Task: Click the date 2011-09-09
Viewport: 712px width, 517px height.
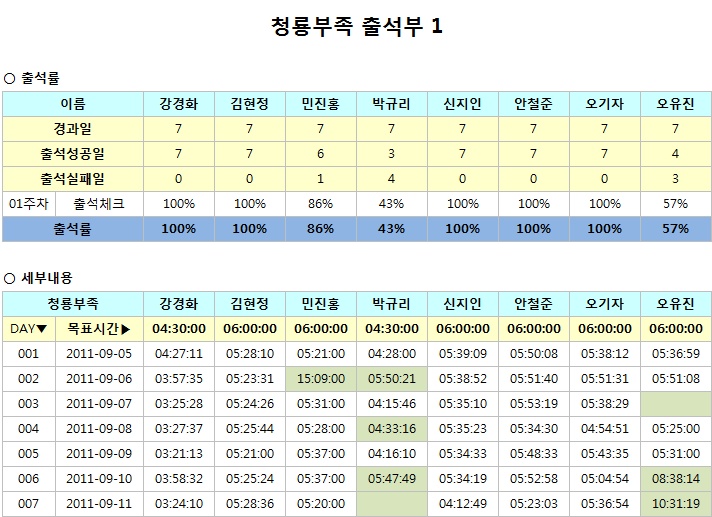Action: pos(99,453)
